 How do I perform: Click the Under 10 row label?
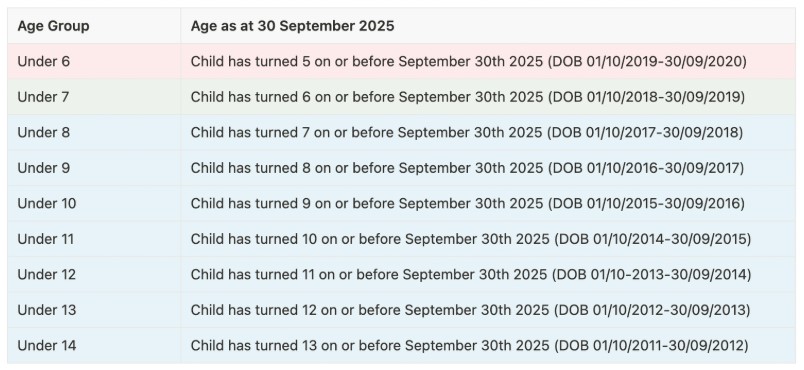(x=47, y=203)
